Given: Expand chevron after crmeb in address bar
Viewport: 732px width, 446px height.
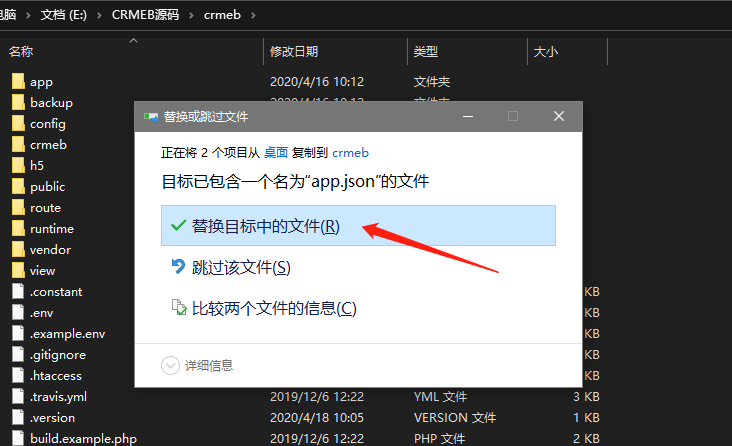Looking at the screenshot, I should (x=253, y=15).
